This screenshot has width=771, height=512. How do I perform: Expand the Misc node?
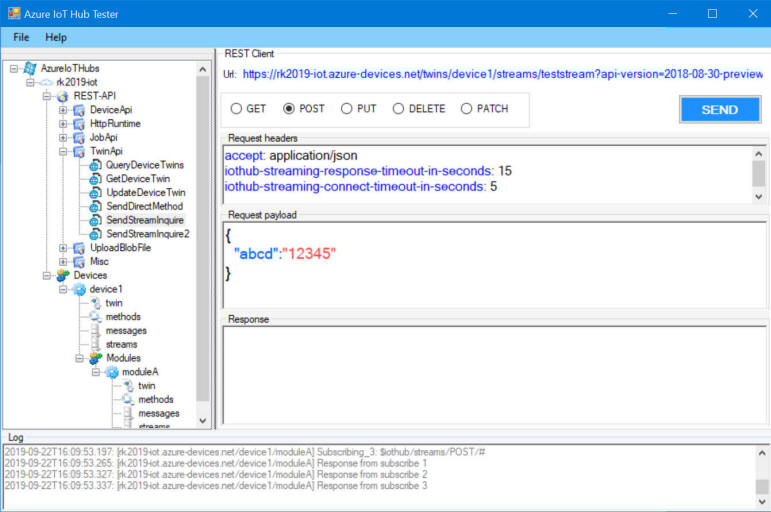point(63,262)
